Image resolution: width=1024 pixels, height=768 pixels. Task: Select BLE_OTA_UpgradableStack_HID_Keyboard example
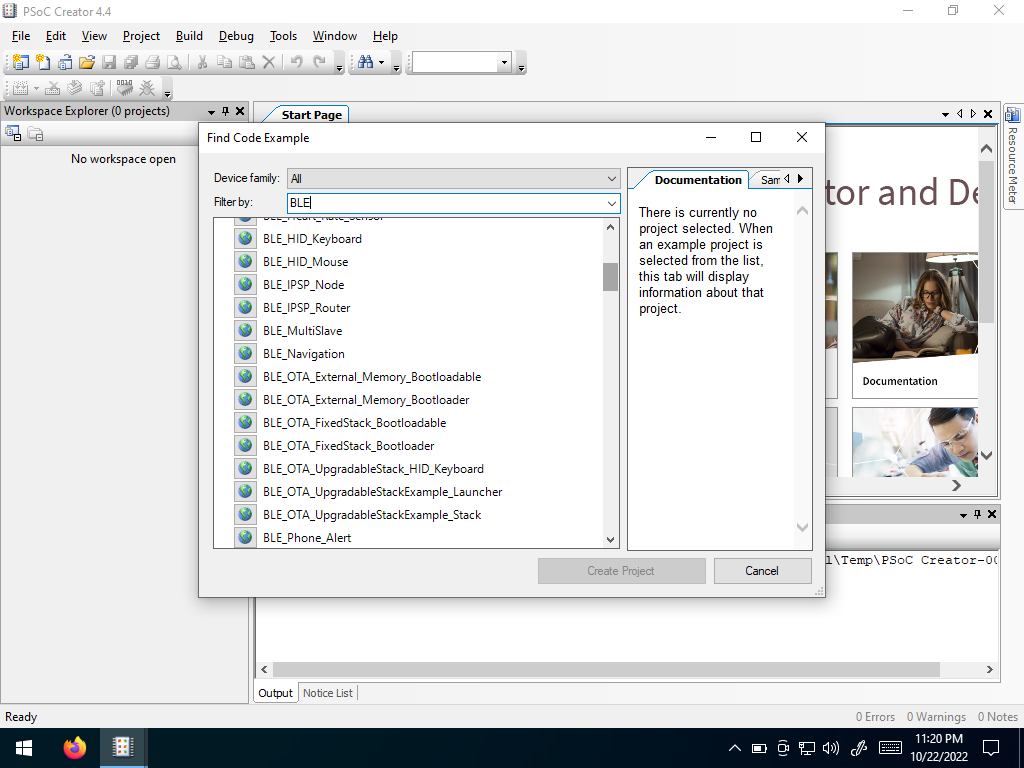[x=374, y=469]
